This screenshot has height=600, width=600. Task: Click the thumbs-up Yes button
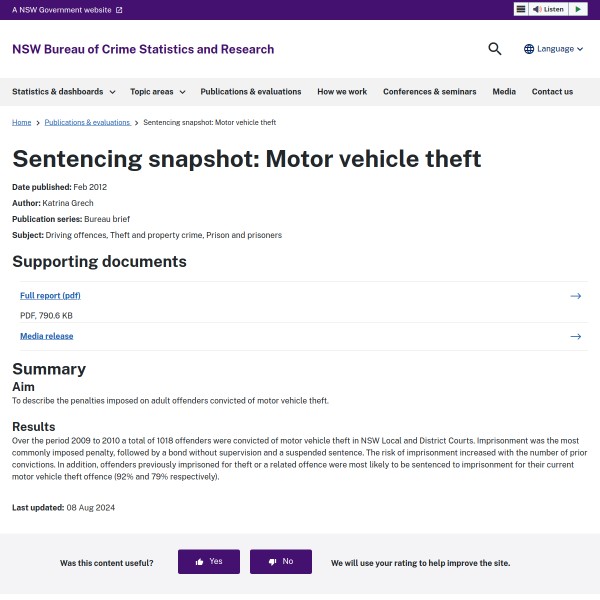coord(209,562)
